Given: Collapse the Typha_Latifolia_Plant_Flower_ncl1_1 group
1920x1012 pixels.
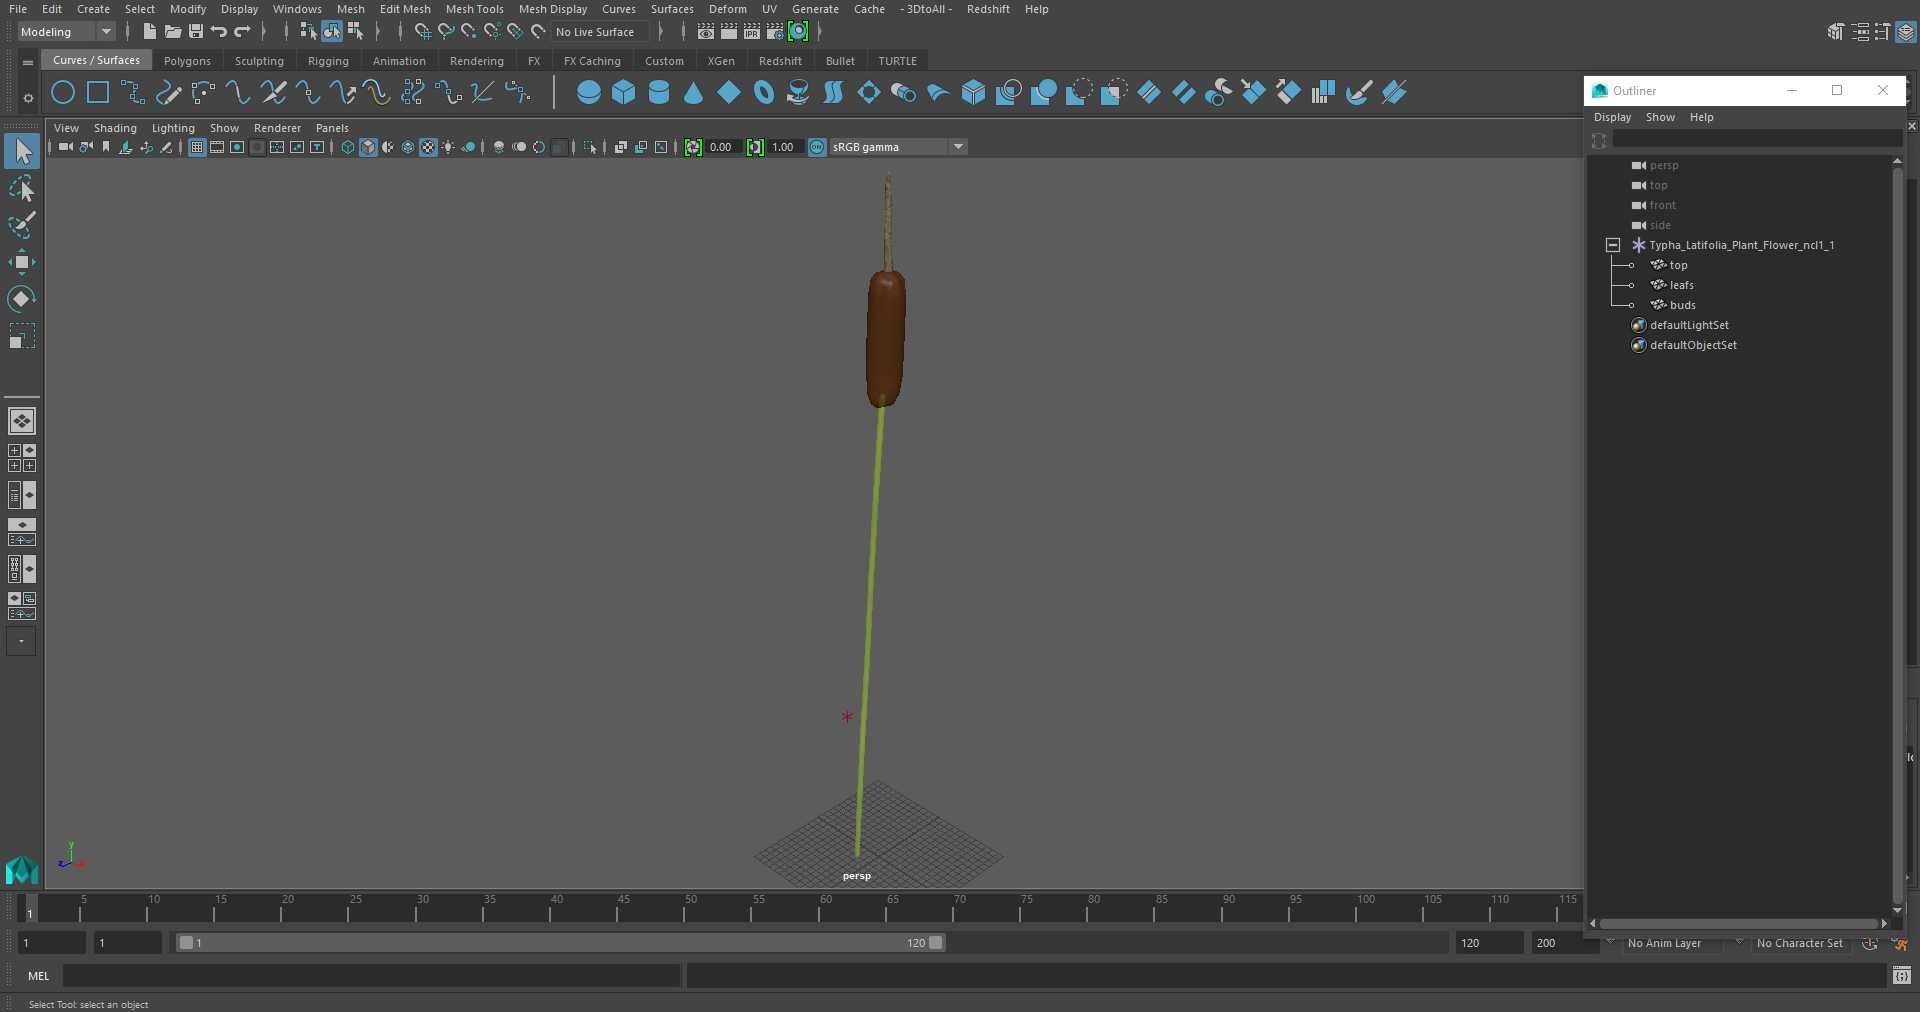Looking at the screenshot, I should click(x=1612, y=245).
